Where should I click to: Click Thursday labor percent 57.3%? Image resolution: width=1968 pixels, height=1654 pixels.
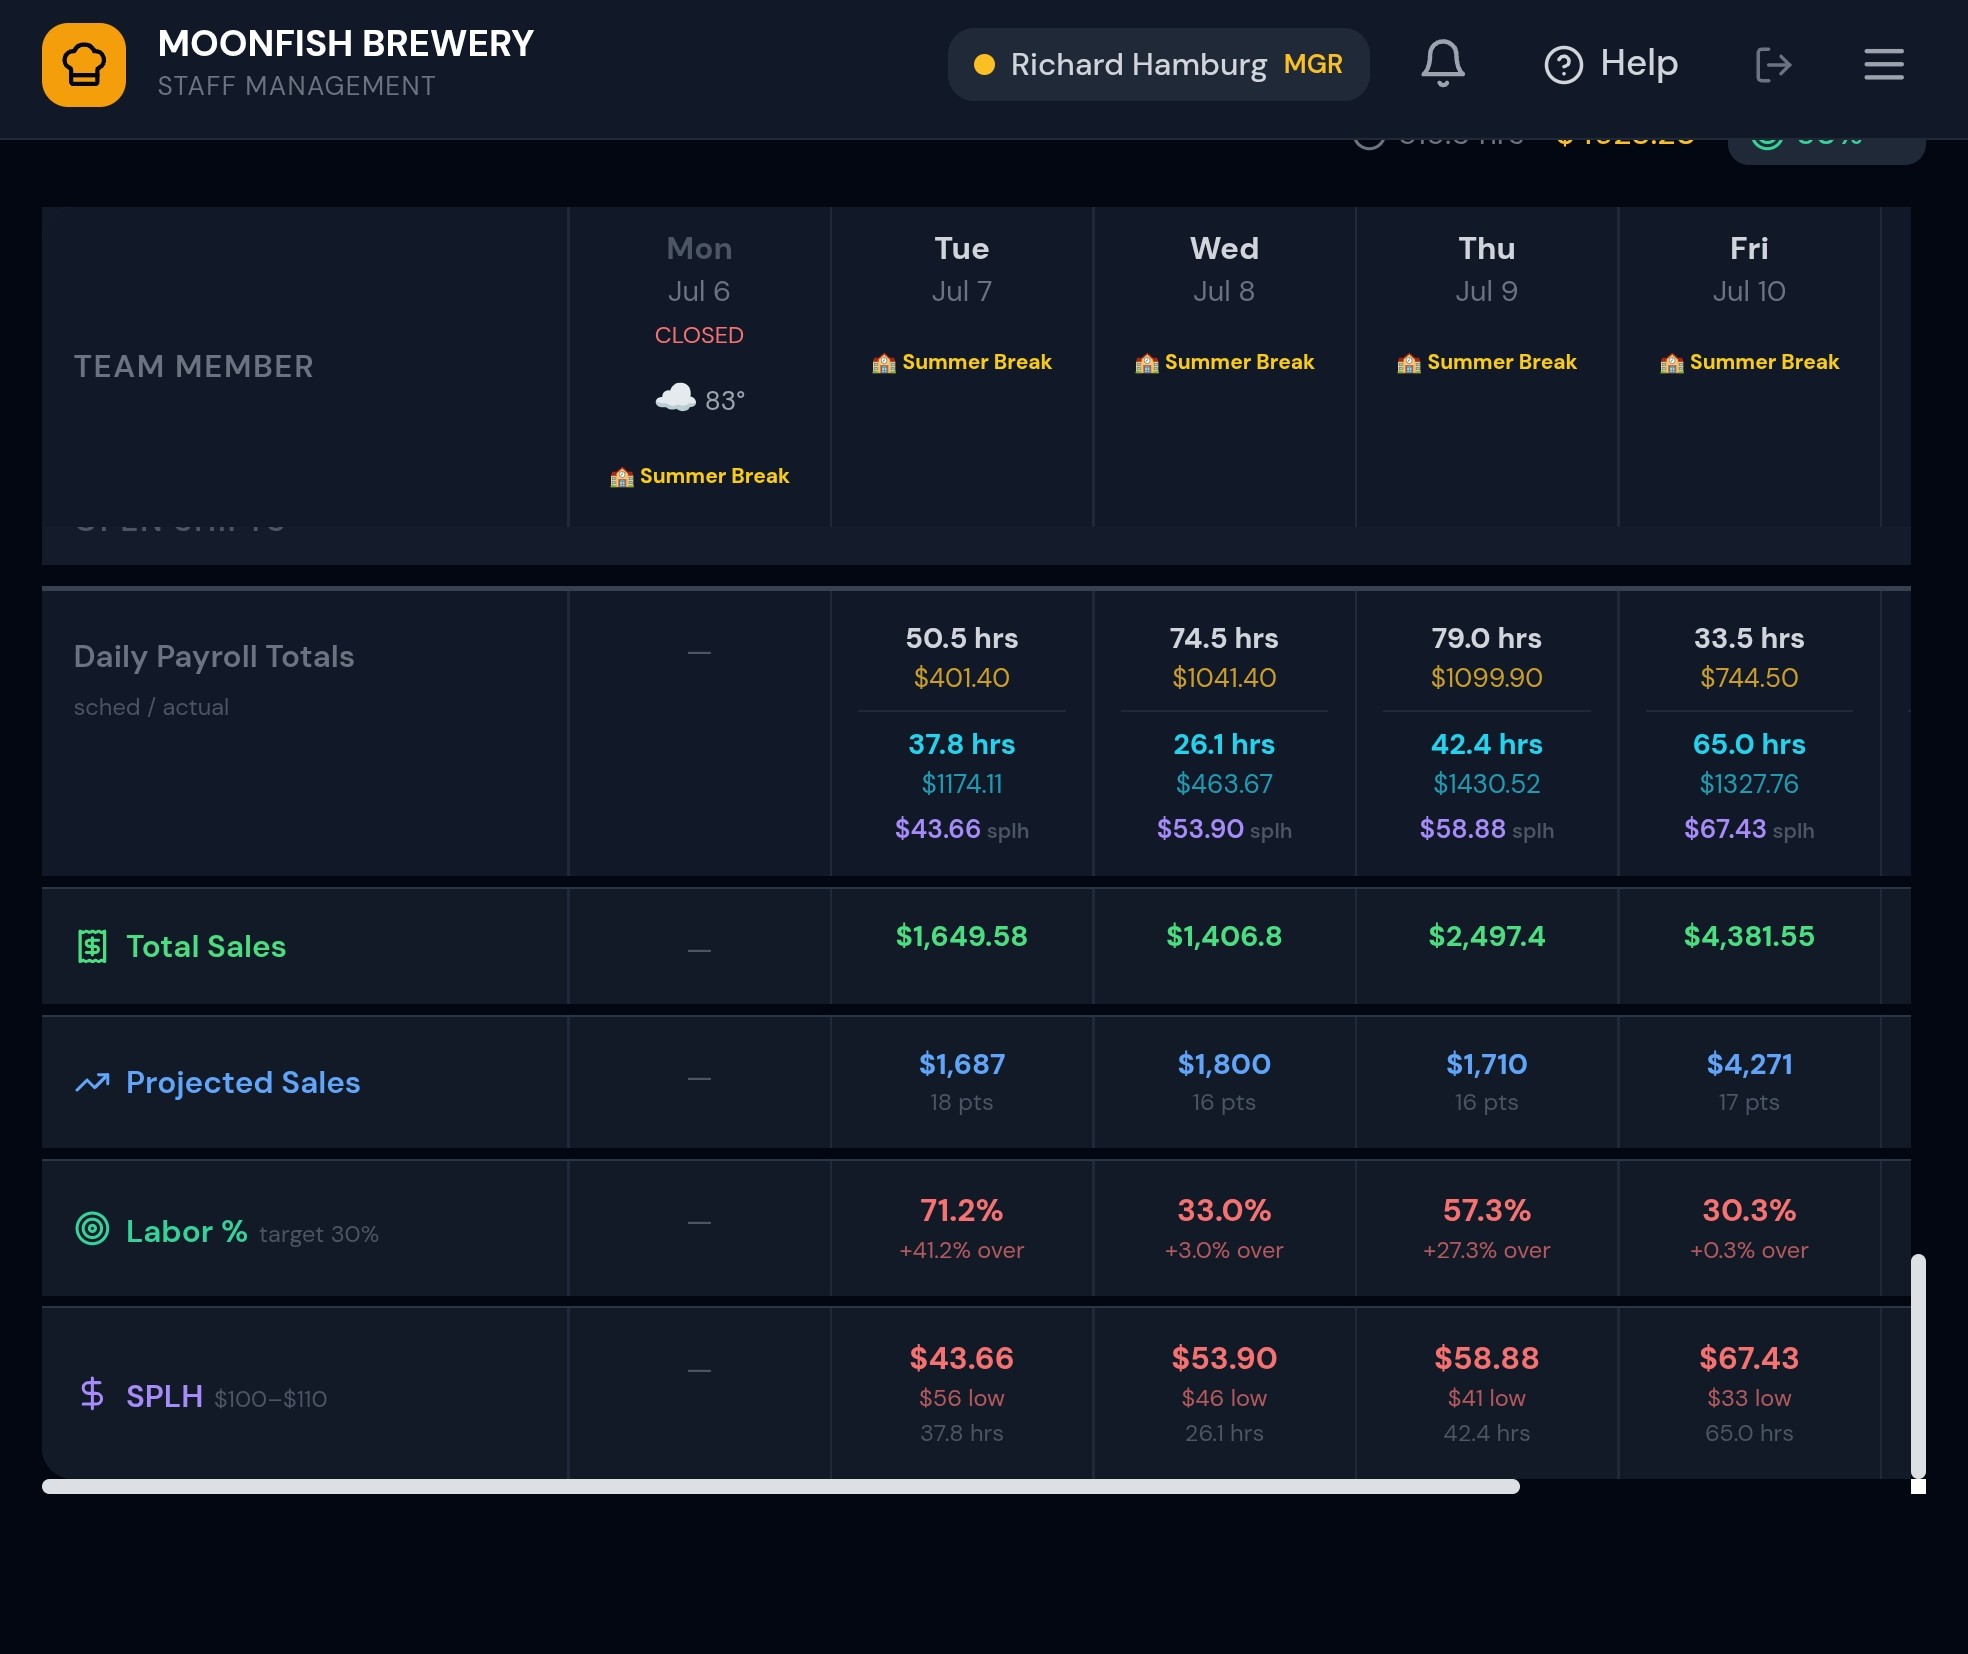tap(1487, 1211)
